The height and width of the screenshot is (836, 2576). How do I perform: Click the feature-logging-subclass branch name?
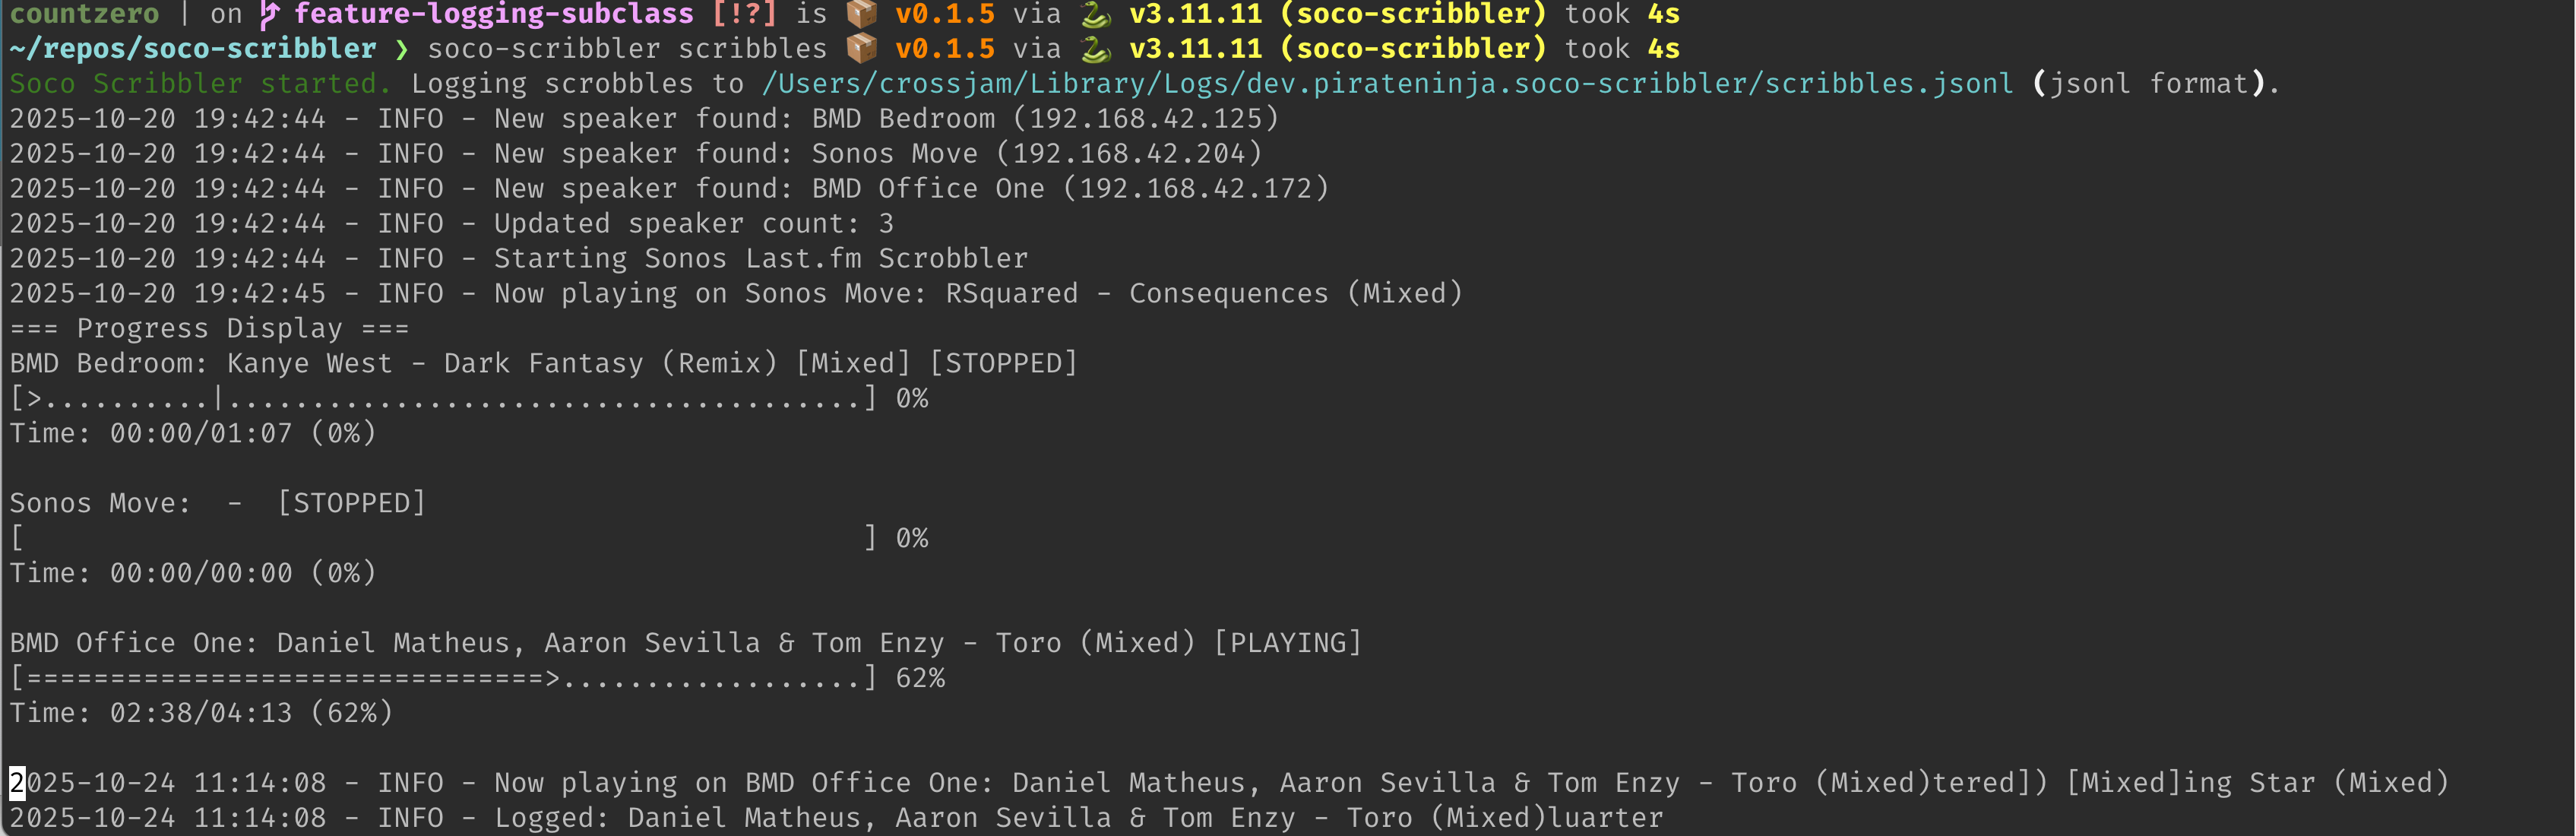coord(494,14)
